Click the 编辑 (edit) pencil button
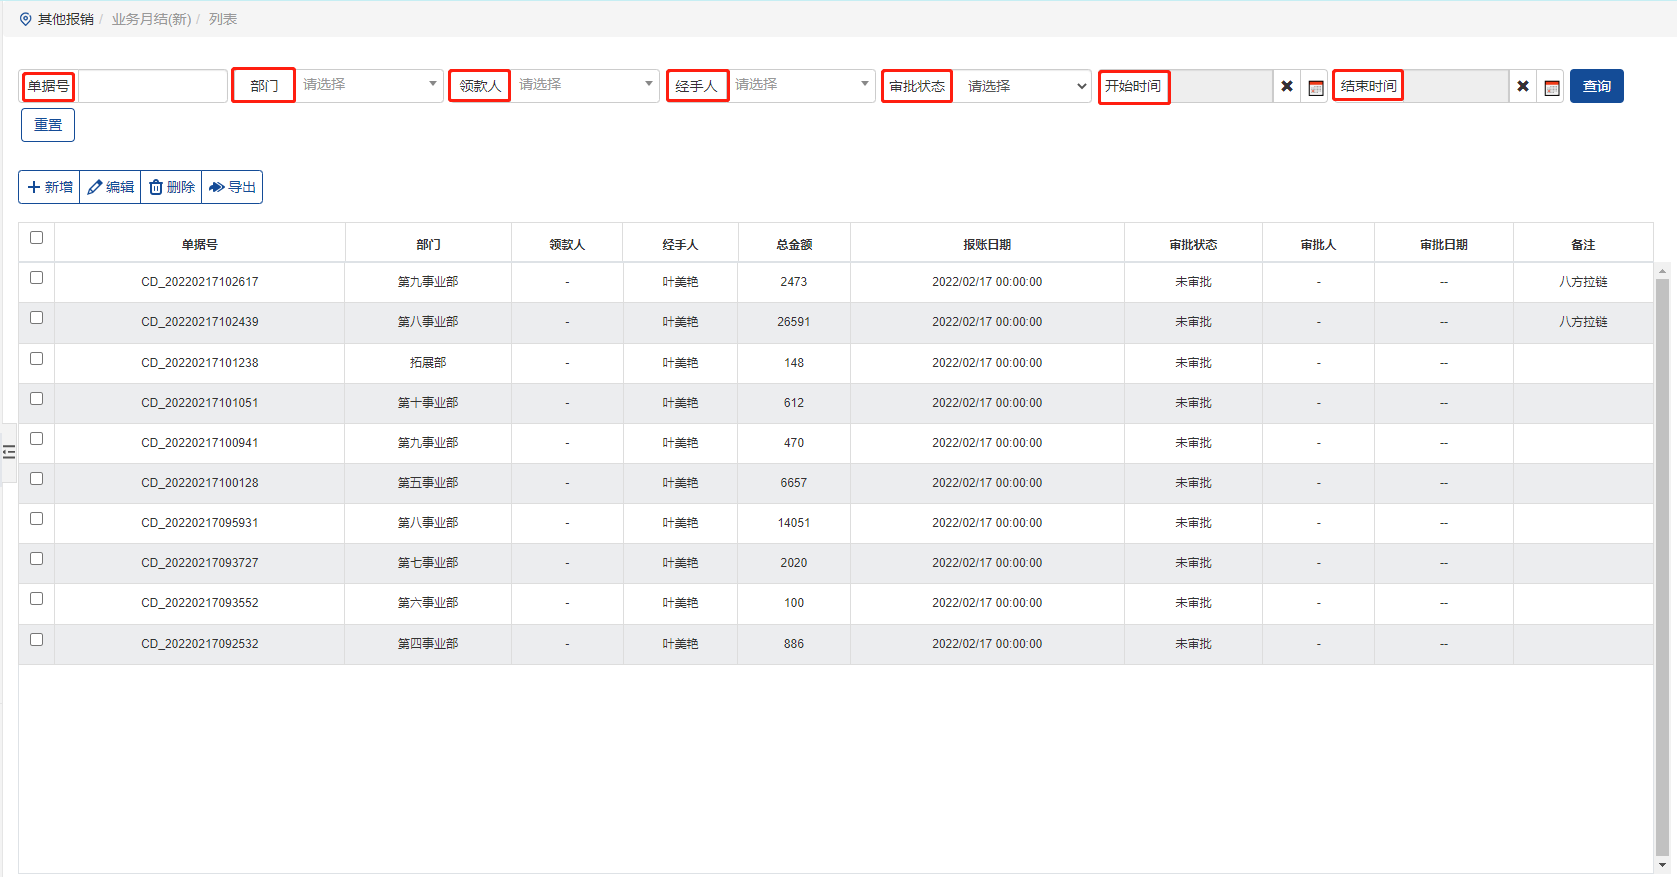The image size is (1677, 877). pyautogui.click(x=110, y=187)
